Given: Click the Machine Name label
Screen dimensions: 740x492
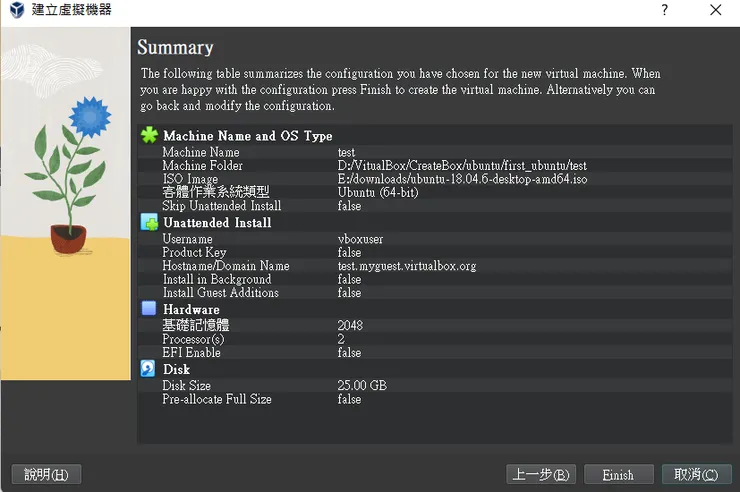Looking at the screenshot, I should tap(201, 152).
